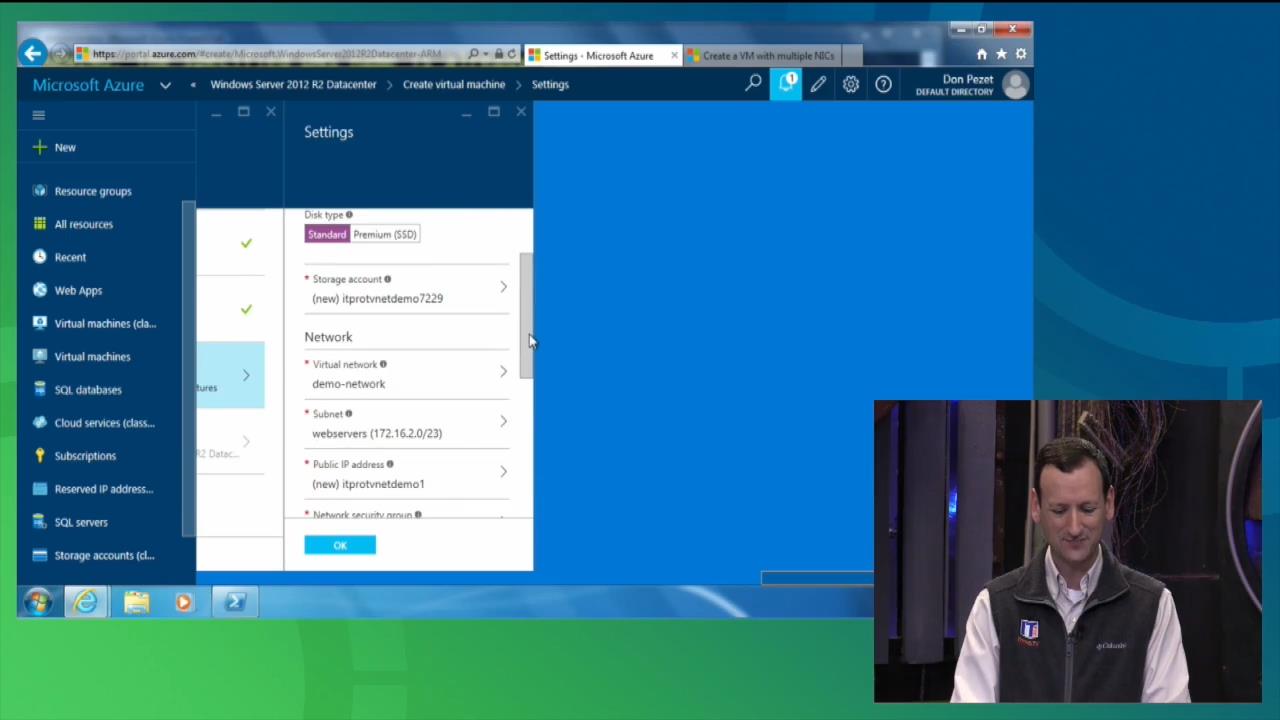
Task: Open PowerShell from taskbar
Action: pos(235,602)
